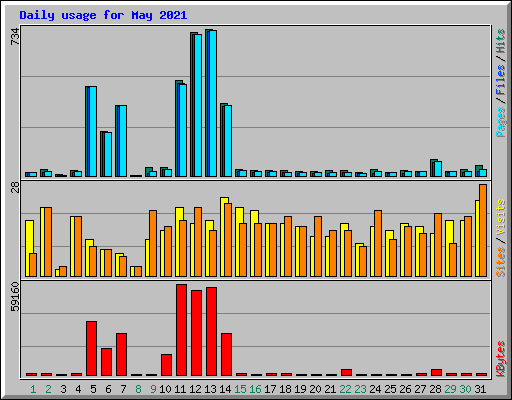Click day 1 on the x-axis
512x400 pixels.
33,389
